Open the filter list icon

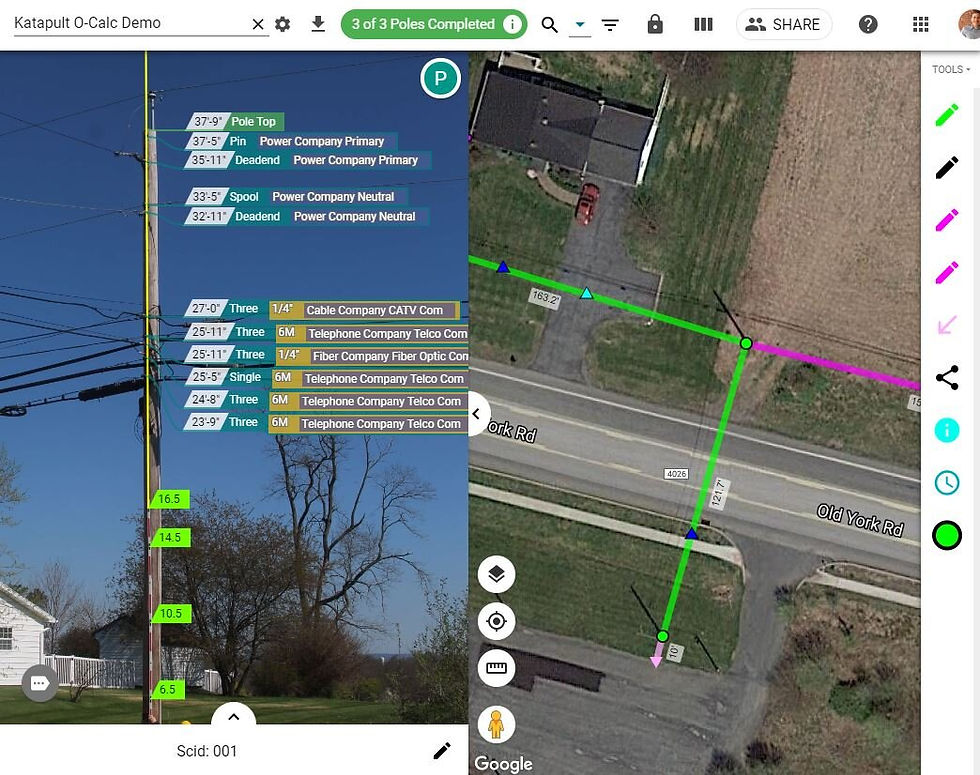[610, 25]
